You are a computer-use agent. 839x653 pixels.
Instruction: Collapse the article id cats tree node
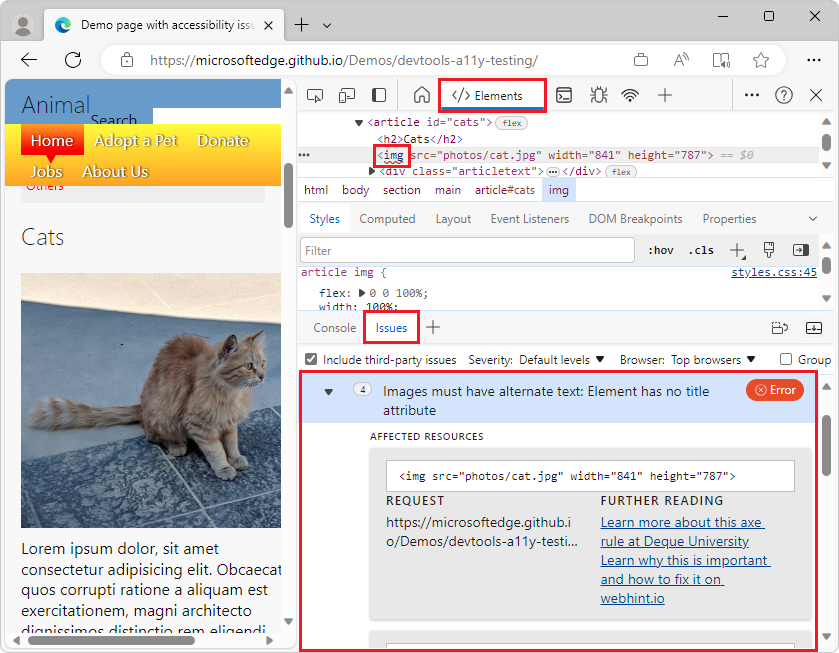pyautogui.click(x=358, y=122)
